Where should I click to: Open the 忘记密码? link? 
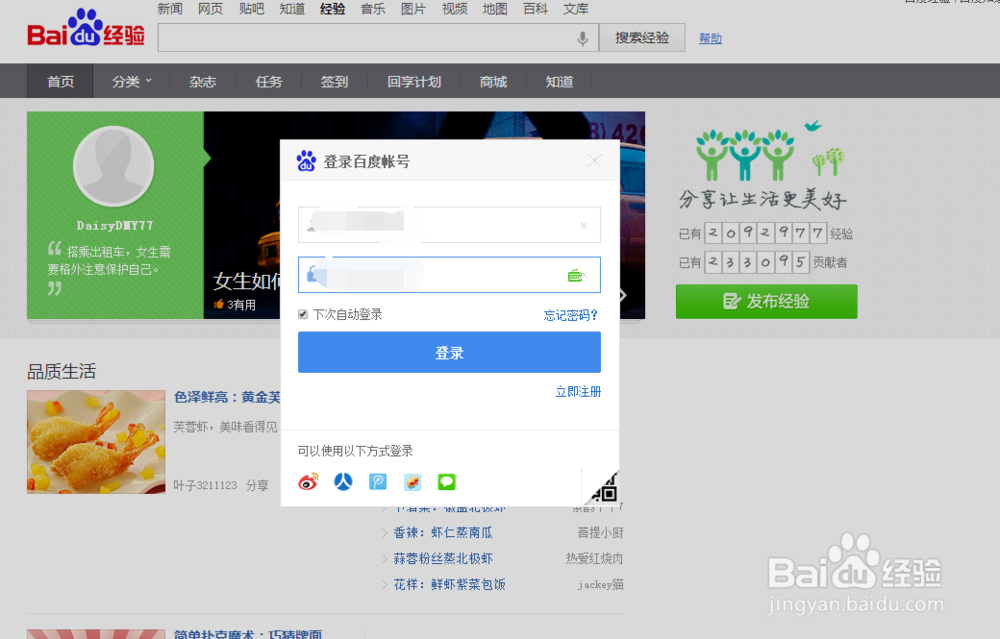pyautogui.click(x=571, y=315)
